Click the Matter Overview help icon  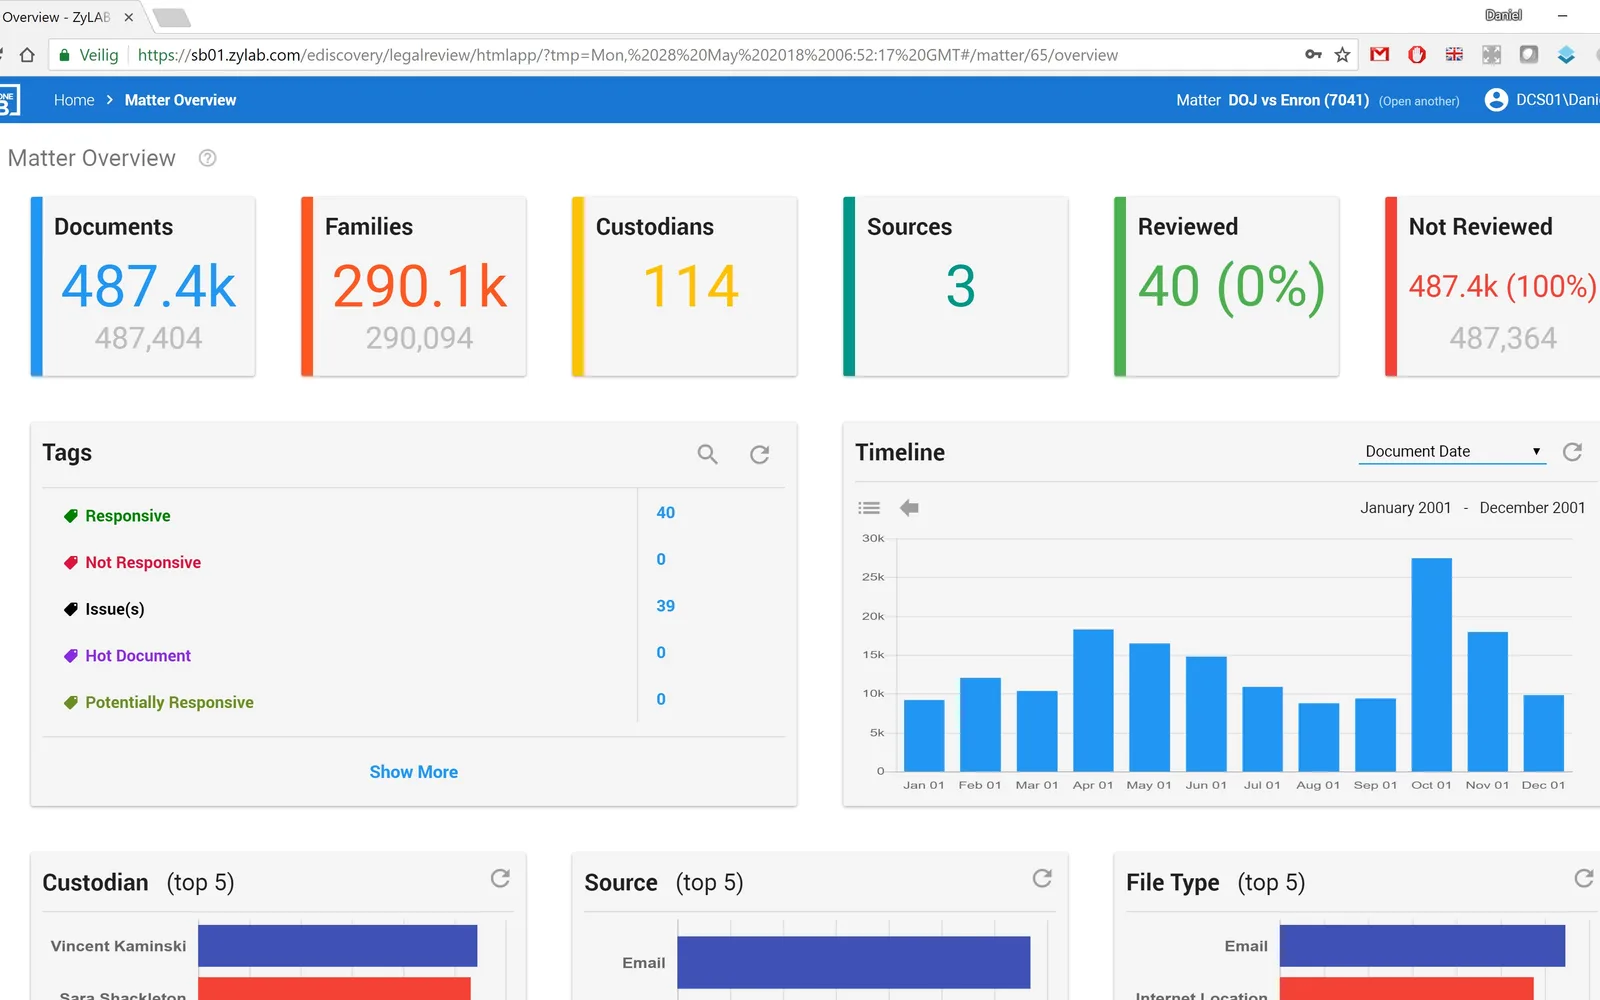pyautogui.click(x=207, y=158)
